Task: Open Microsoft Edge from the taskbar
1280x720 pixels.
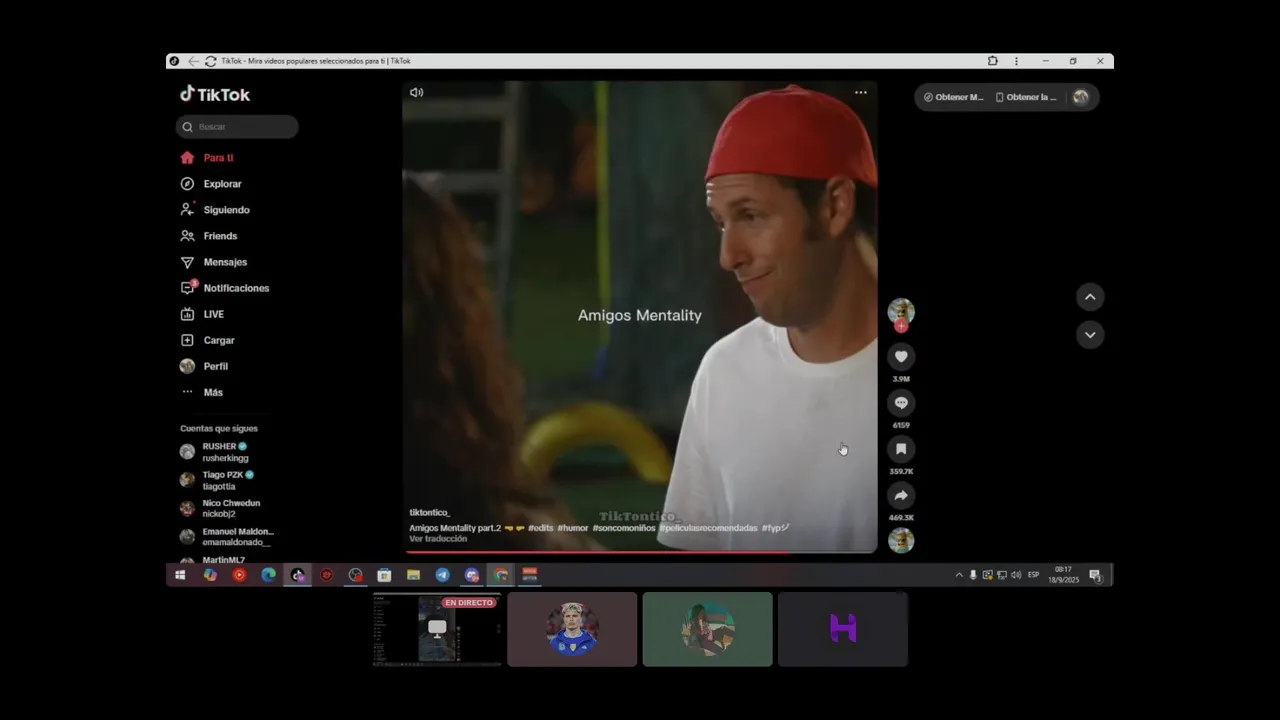Action: 268,575
